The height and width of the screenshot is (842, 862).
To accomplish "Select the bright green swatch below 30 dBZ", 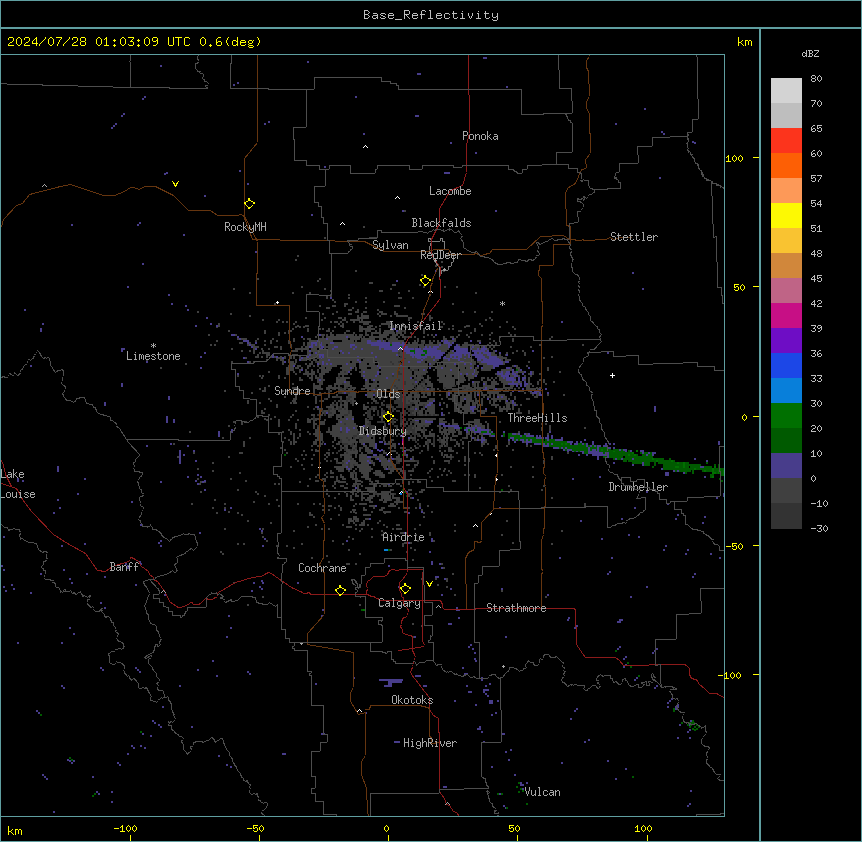I will pos(786,416).
